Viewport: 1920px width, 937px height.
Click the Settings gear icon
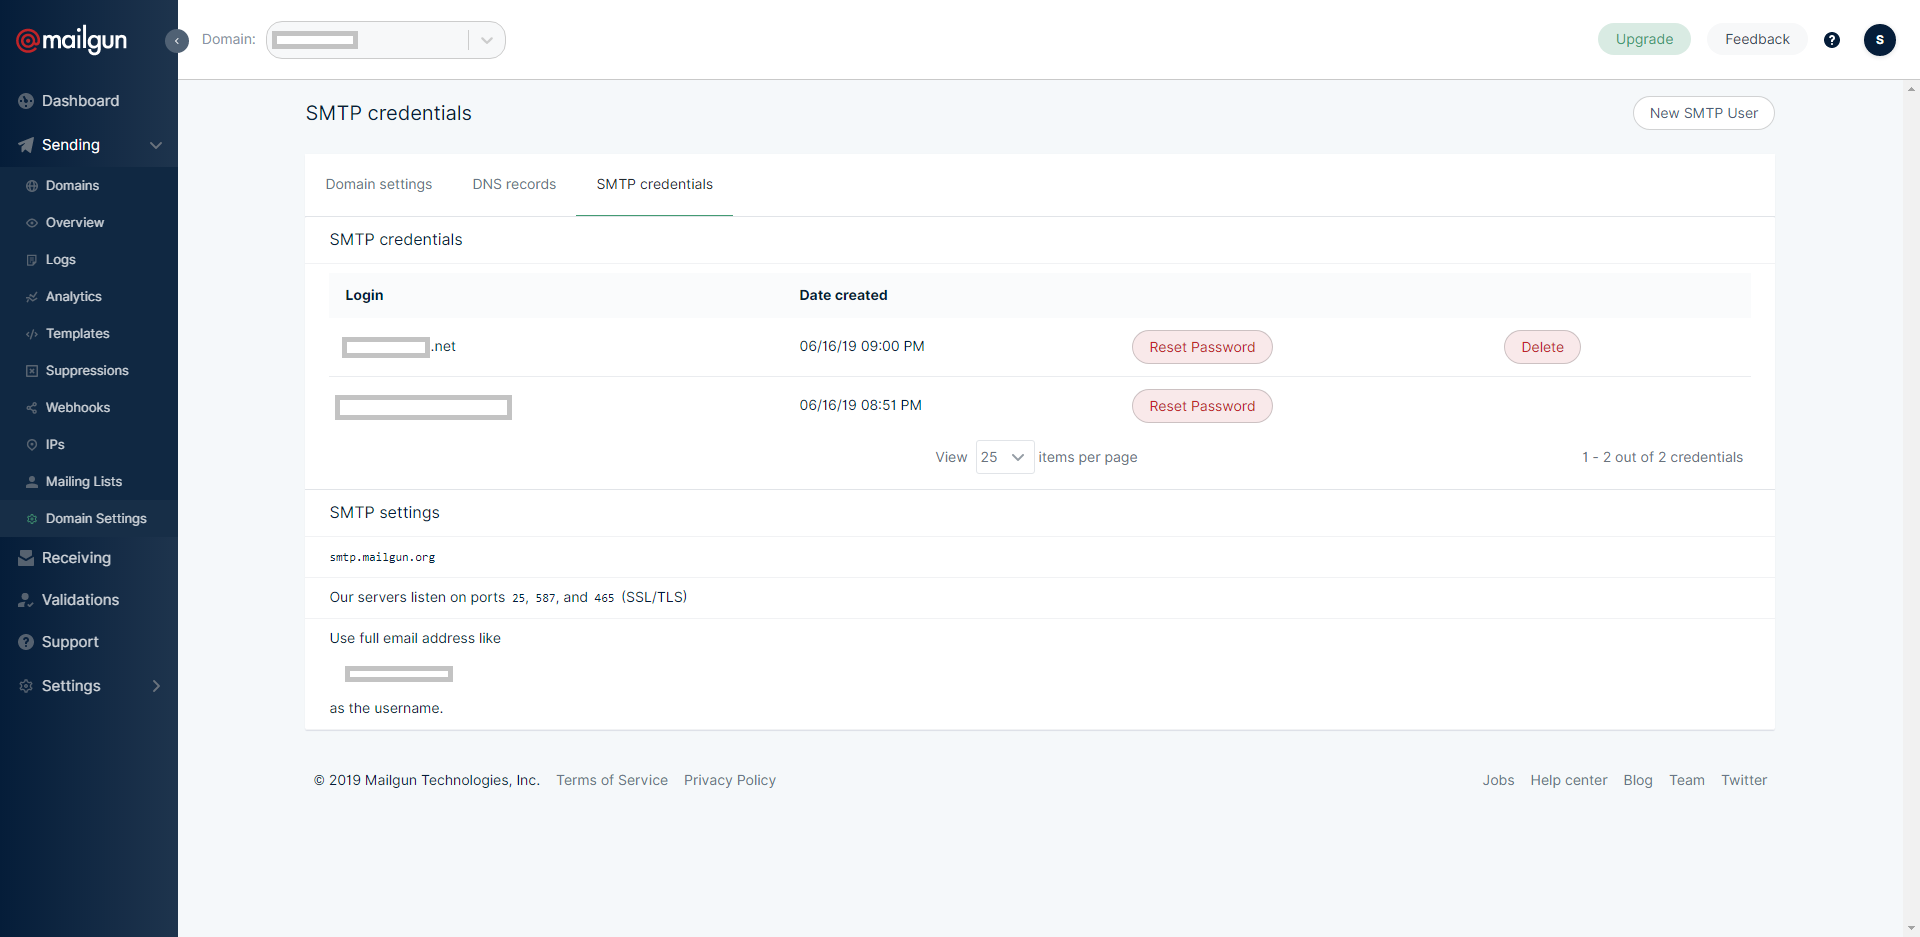coord(26,686)
